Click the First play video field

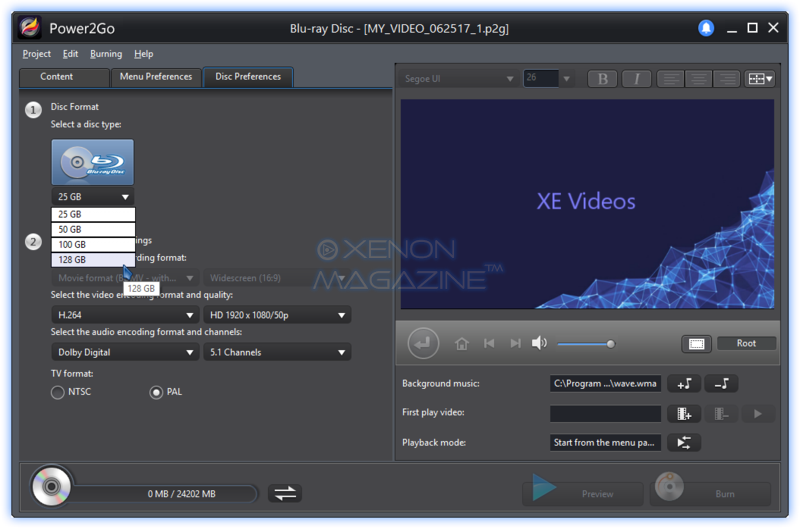tap(605, 414)
